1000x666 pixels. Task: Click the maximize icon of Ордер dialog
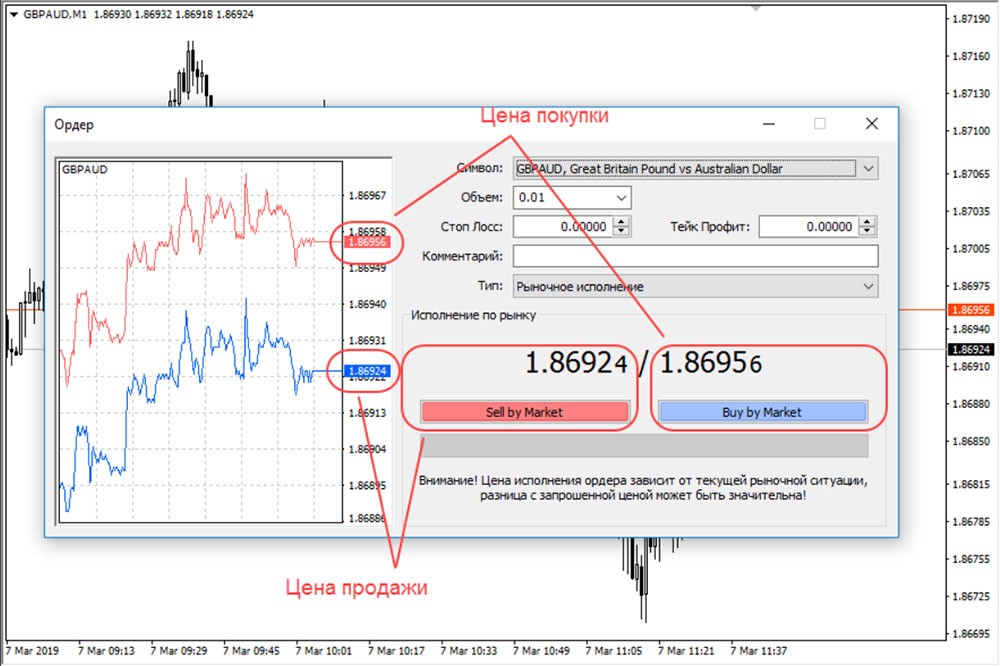(820, 124)
